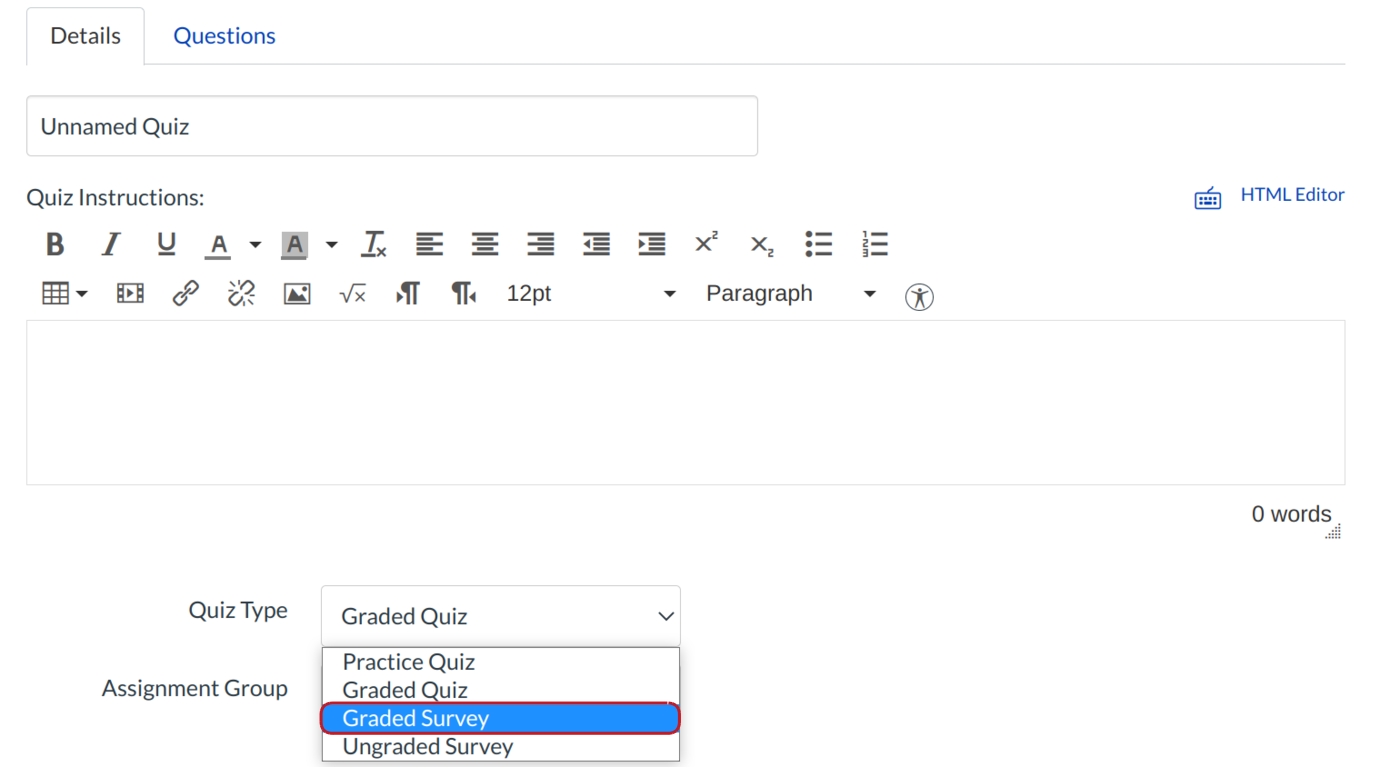
Task: Insert media into the editor
Action: (x=130, y=294)
